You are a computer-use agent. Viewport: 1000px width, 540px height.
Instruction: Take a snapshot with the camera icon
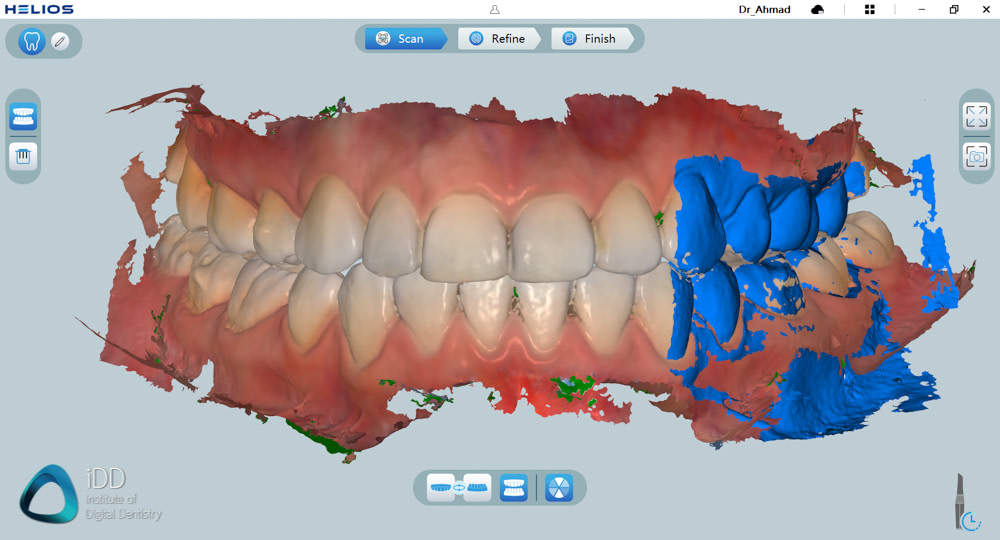tap(976, 156)
